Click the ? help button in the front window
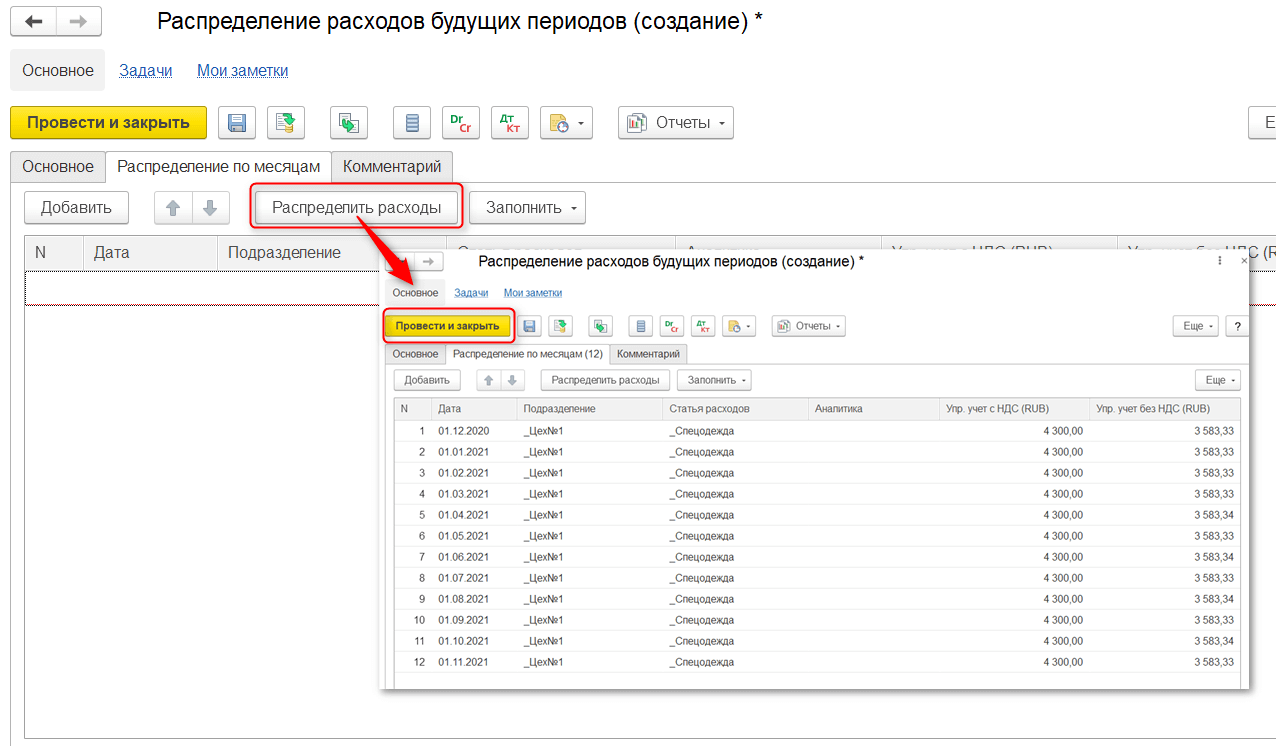The width and height of the screenshot is (1276, 746). tap(1238, 326)
